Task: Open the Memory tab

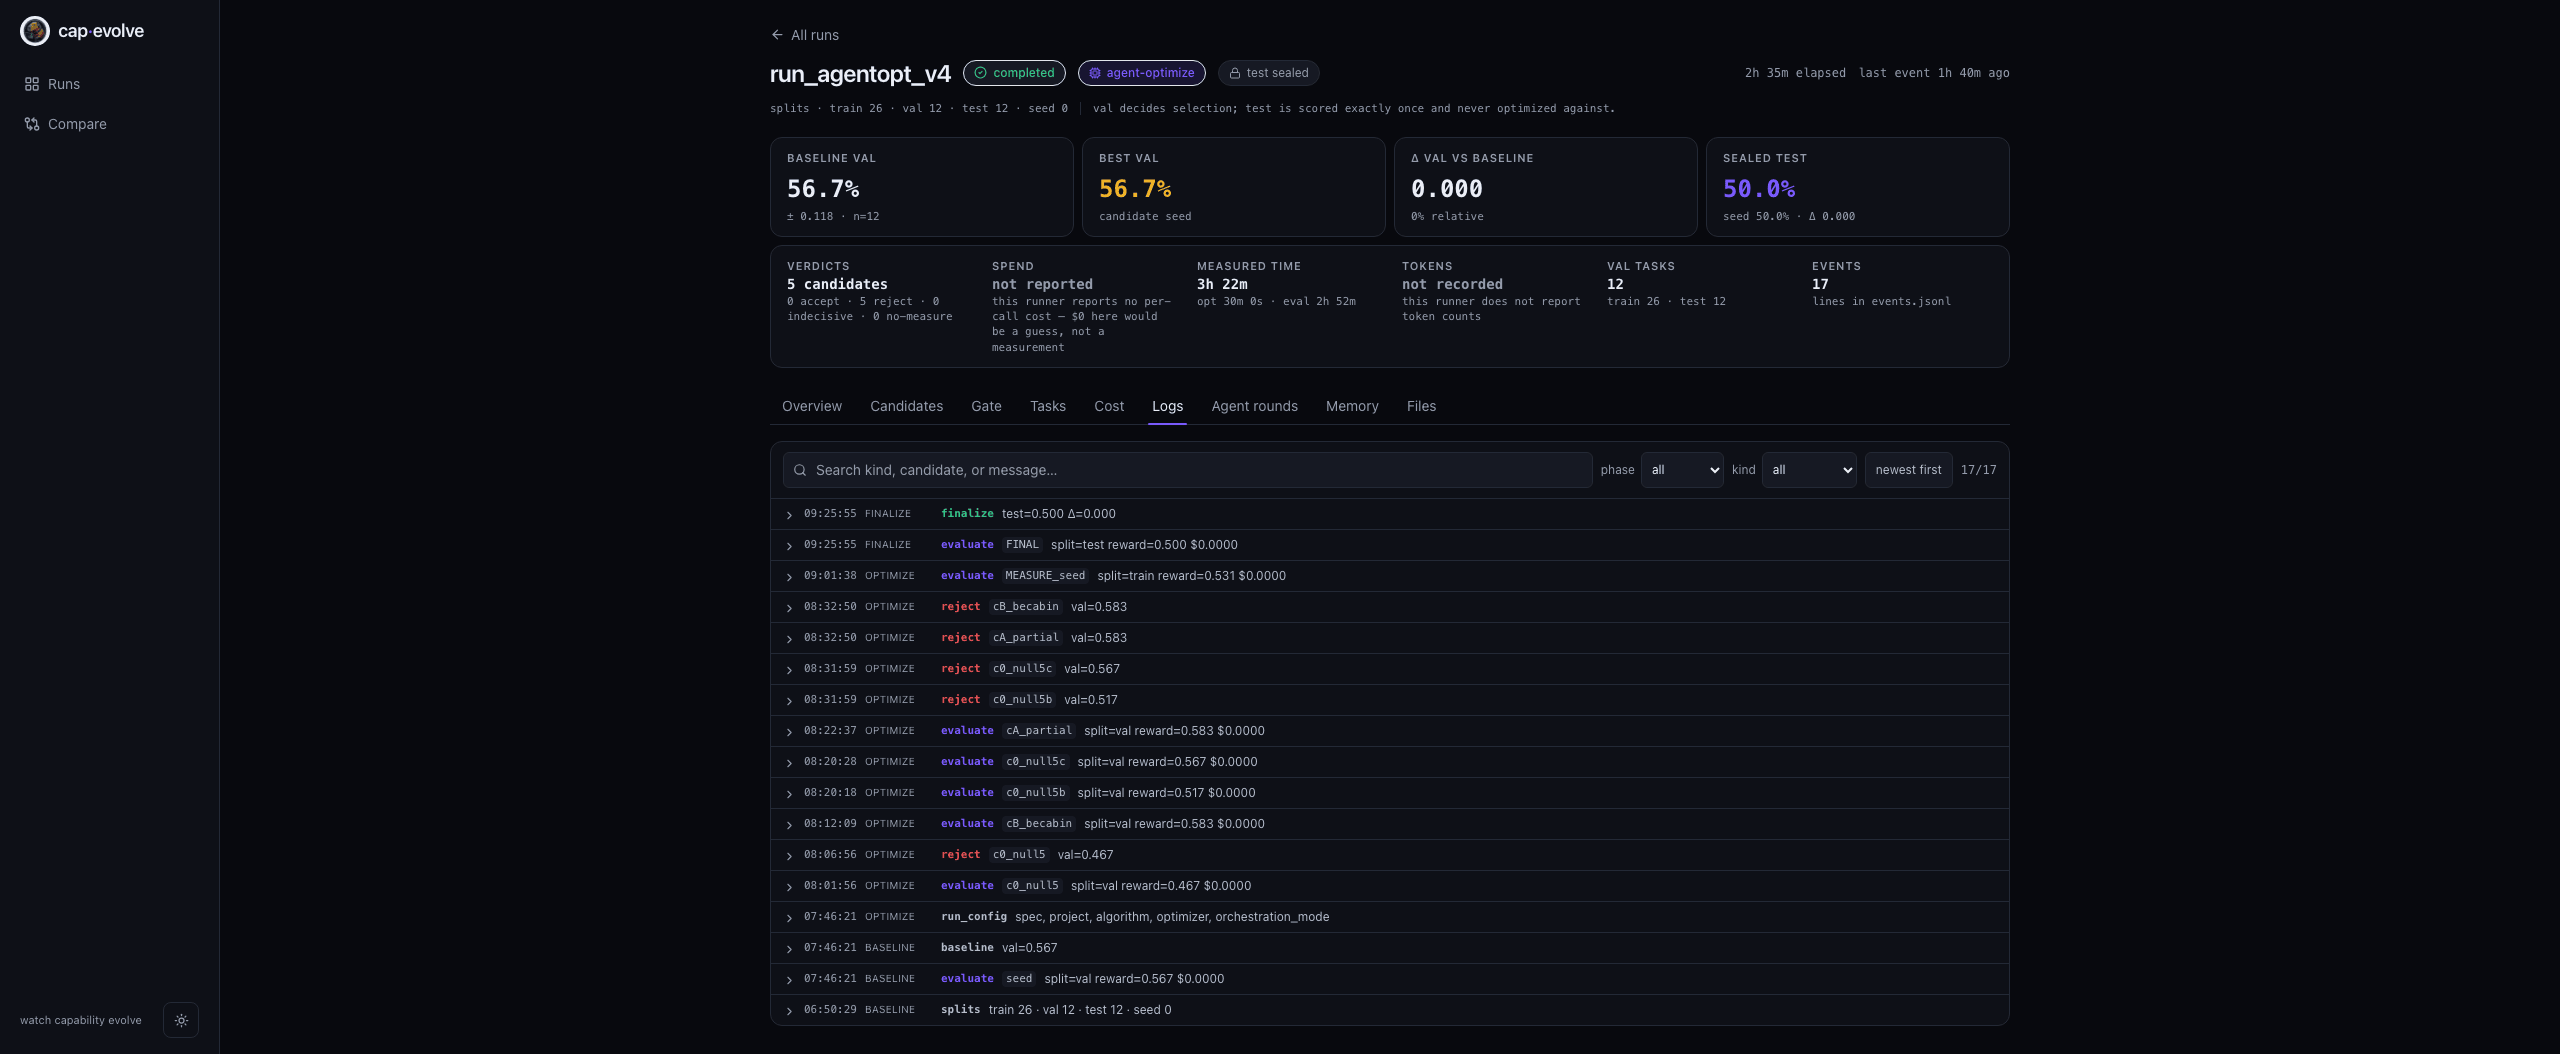Action: point(1352,406)
